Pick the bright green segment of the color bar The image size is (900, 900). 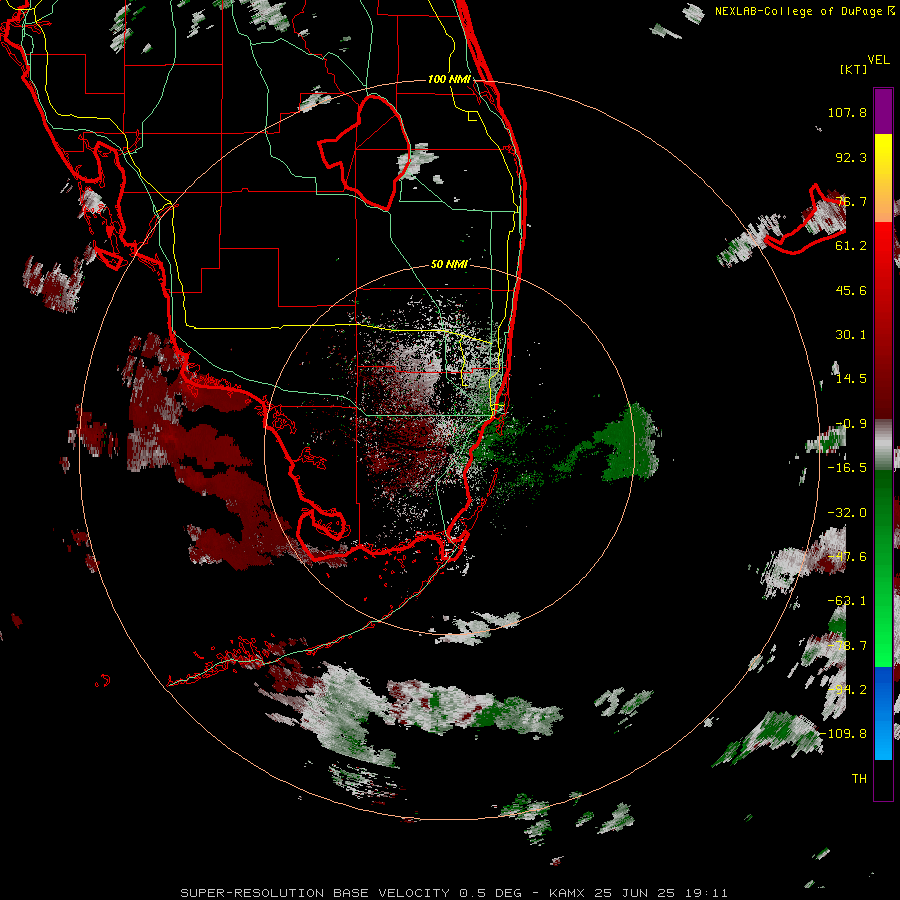883,631
